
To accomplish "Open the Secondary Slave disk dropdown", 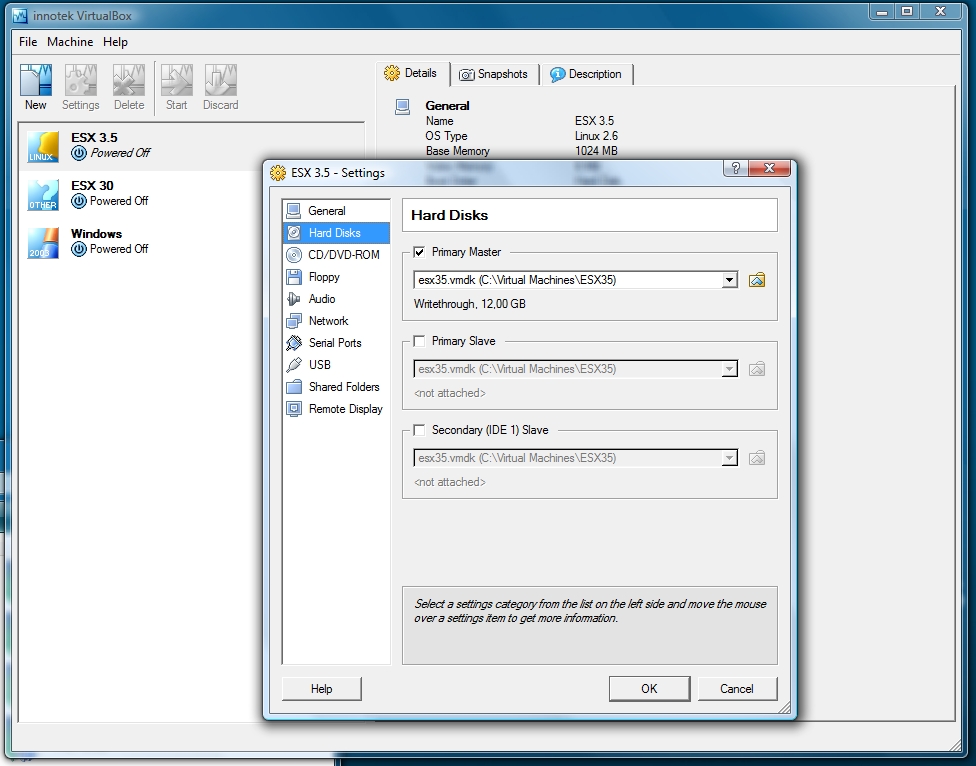I will coord(730,458).
